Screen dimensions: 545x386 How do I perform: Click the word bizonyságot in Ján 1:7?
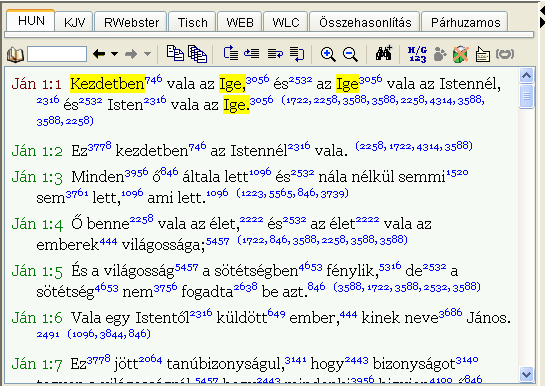(x=414, y=364)
